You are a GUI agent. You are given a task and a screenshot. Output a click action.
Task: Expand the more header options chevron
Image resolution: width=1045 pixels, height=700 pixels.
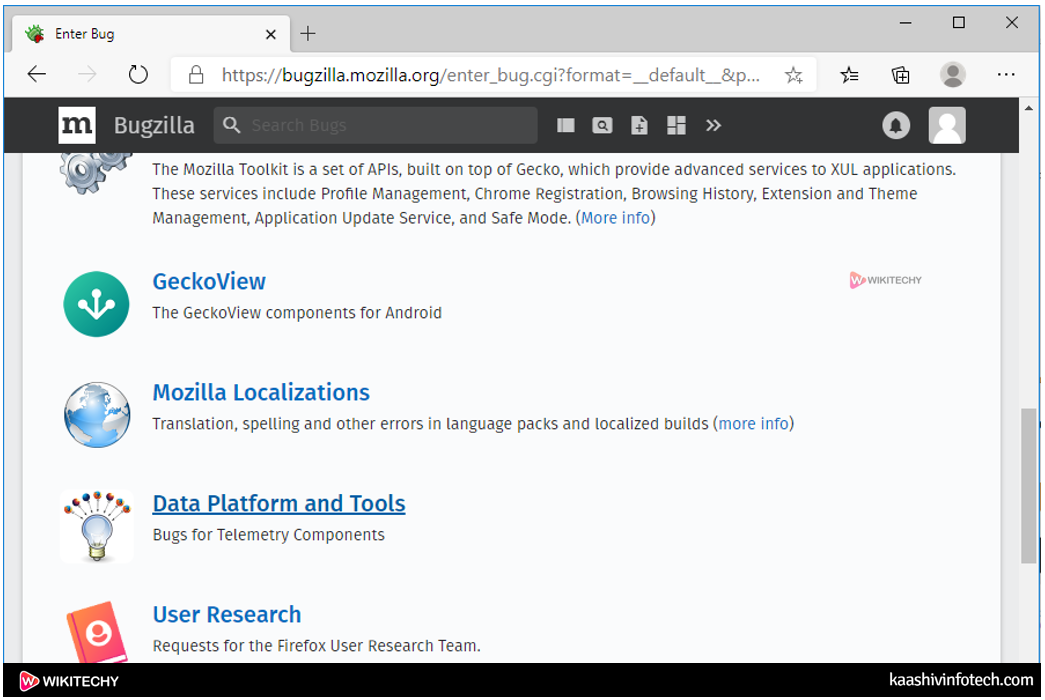[713, 125]
